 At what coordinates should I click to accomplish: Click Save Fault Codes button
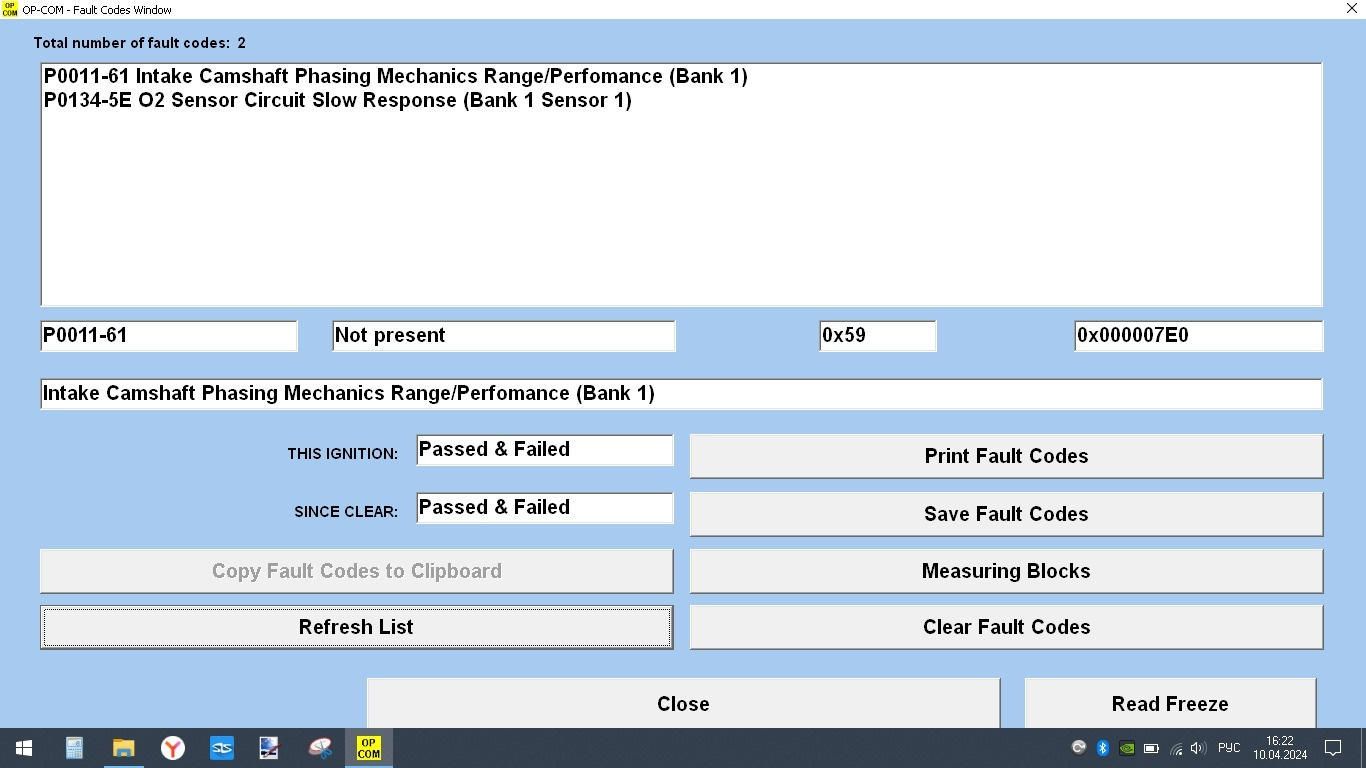(1007, 514)
